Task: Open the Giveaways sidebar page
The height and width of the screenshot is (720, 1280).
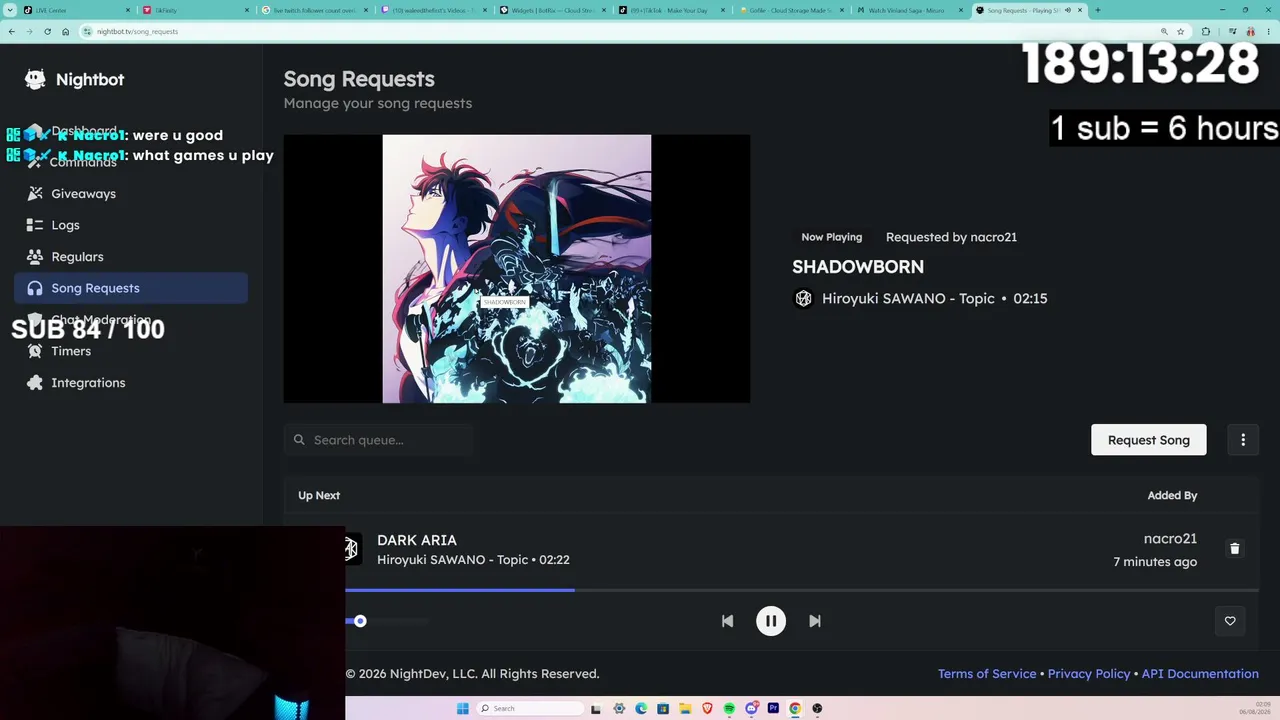Action: (131, 194)
